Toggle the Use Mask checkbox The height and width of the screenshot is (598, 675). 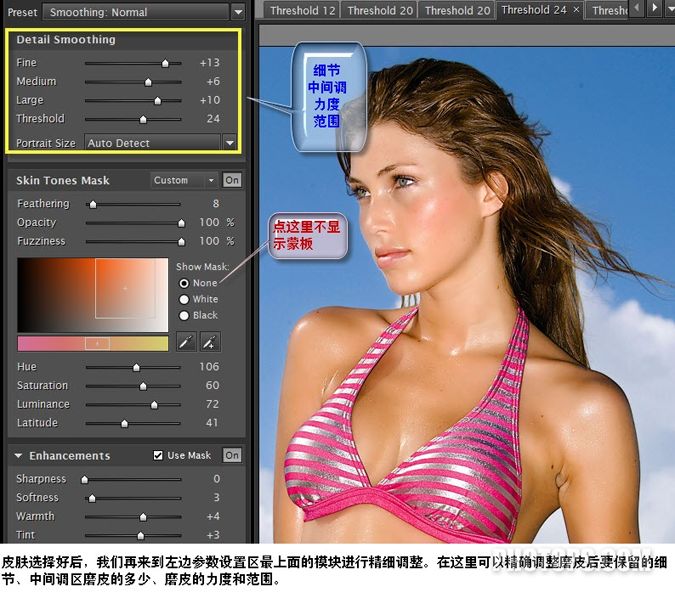click(158, 455)
